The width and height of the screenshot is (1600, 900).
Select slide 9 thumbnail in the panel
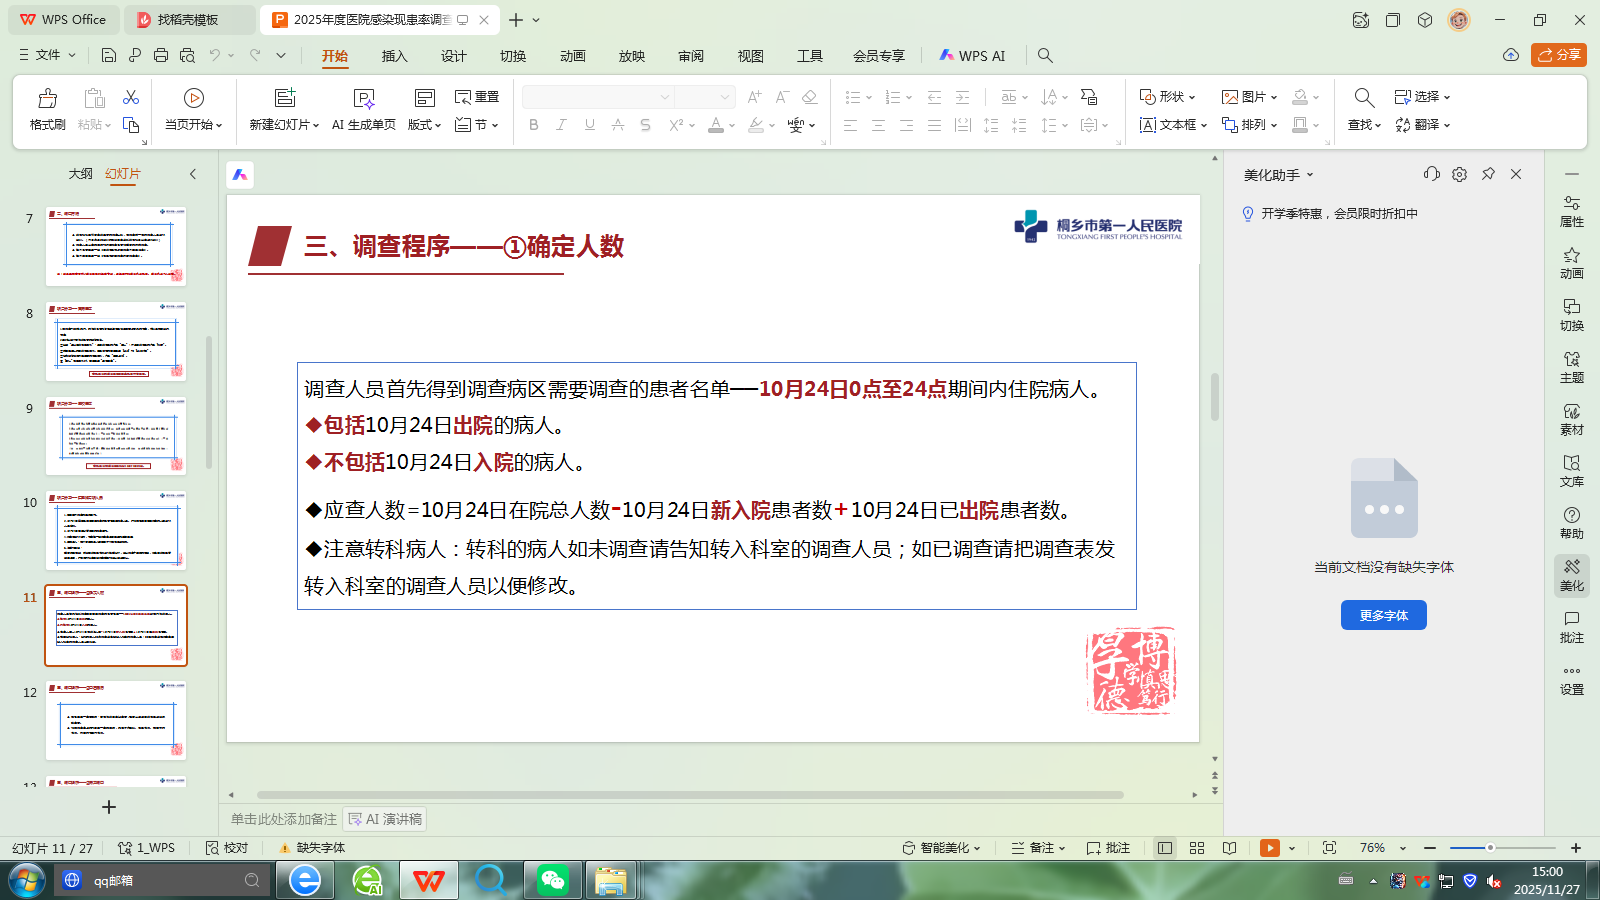point(115,436)
